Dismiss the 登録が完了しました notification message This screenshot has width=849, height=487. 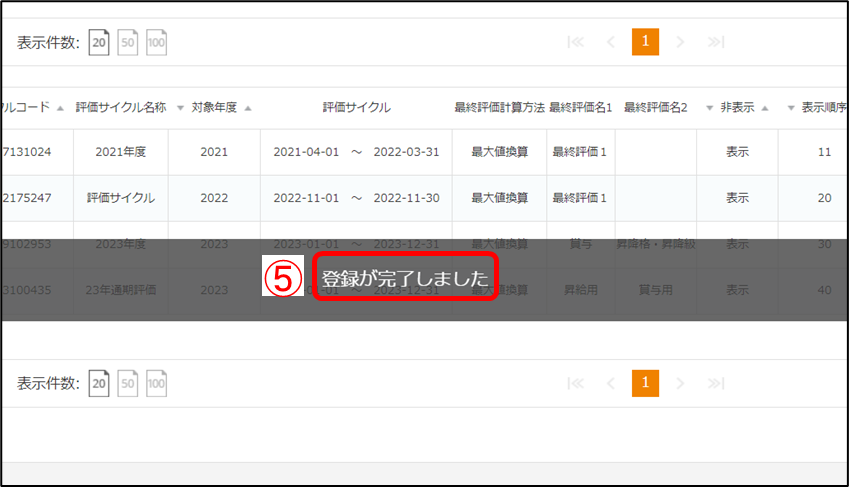[x=405, y=280]
